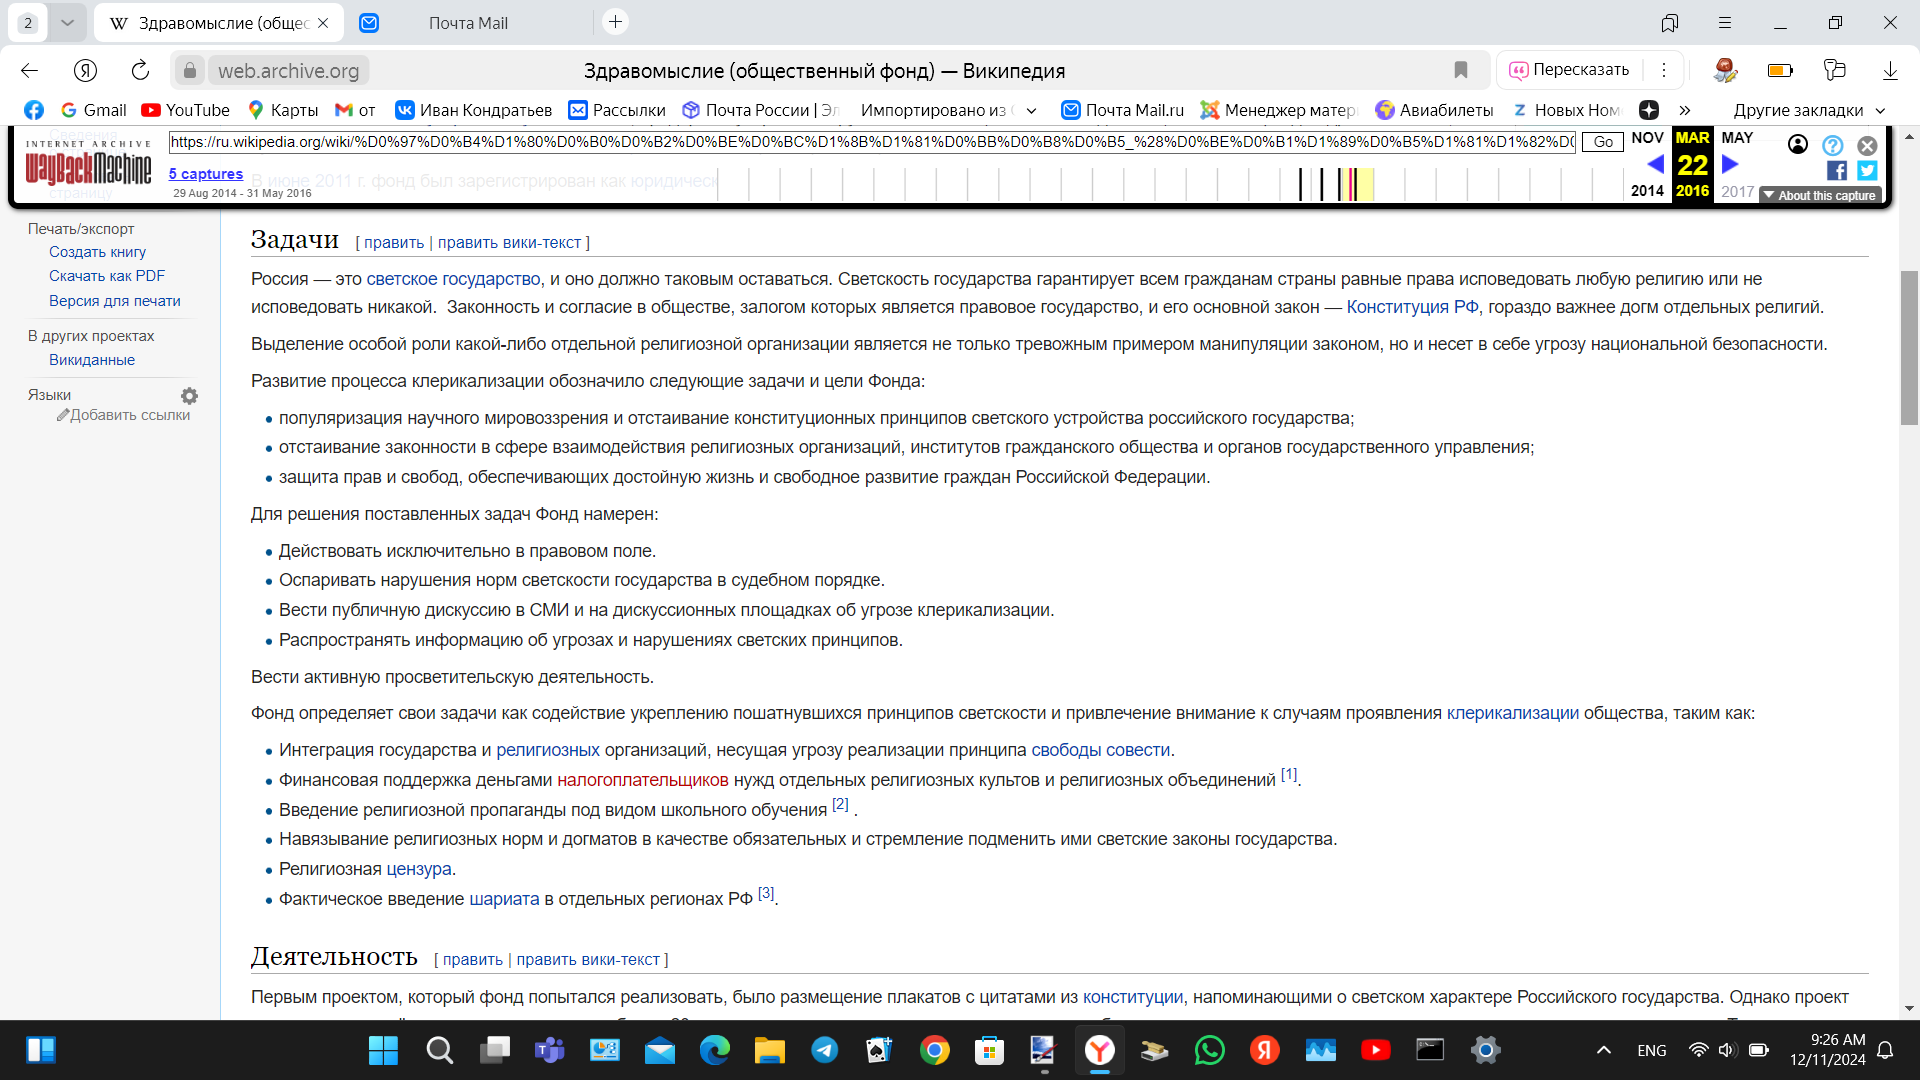This screenshot has width=1920, height=1080.
Task: Open the Wayback Machine user account icon
Action: [x=1798, y=145]
